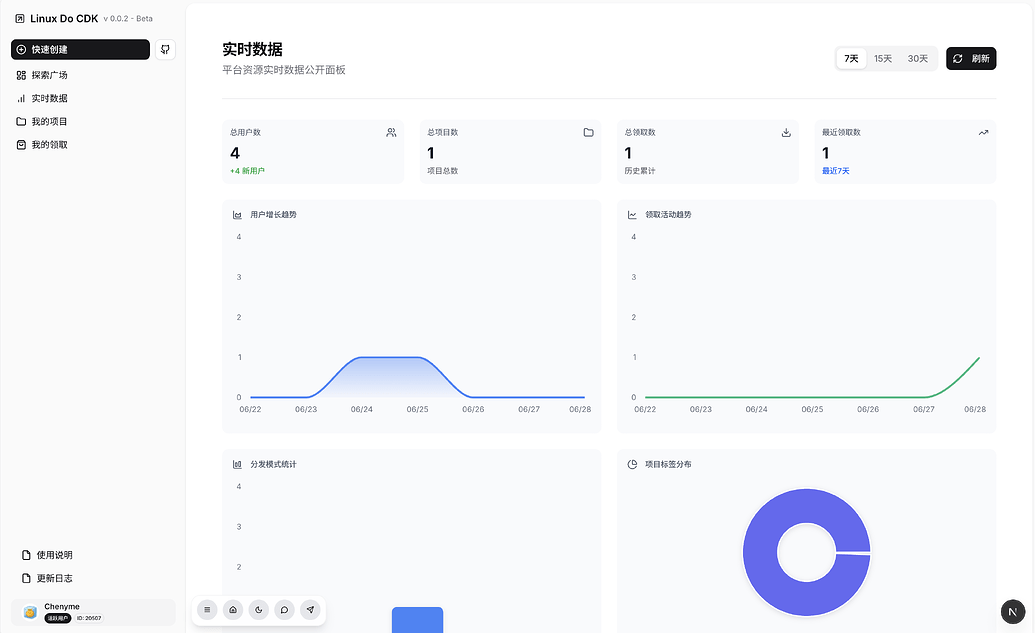Click the 项目总数 label

point(443,171)
